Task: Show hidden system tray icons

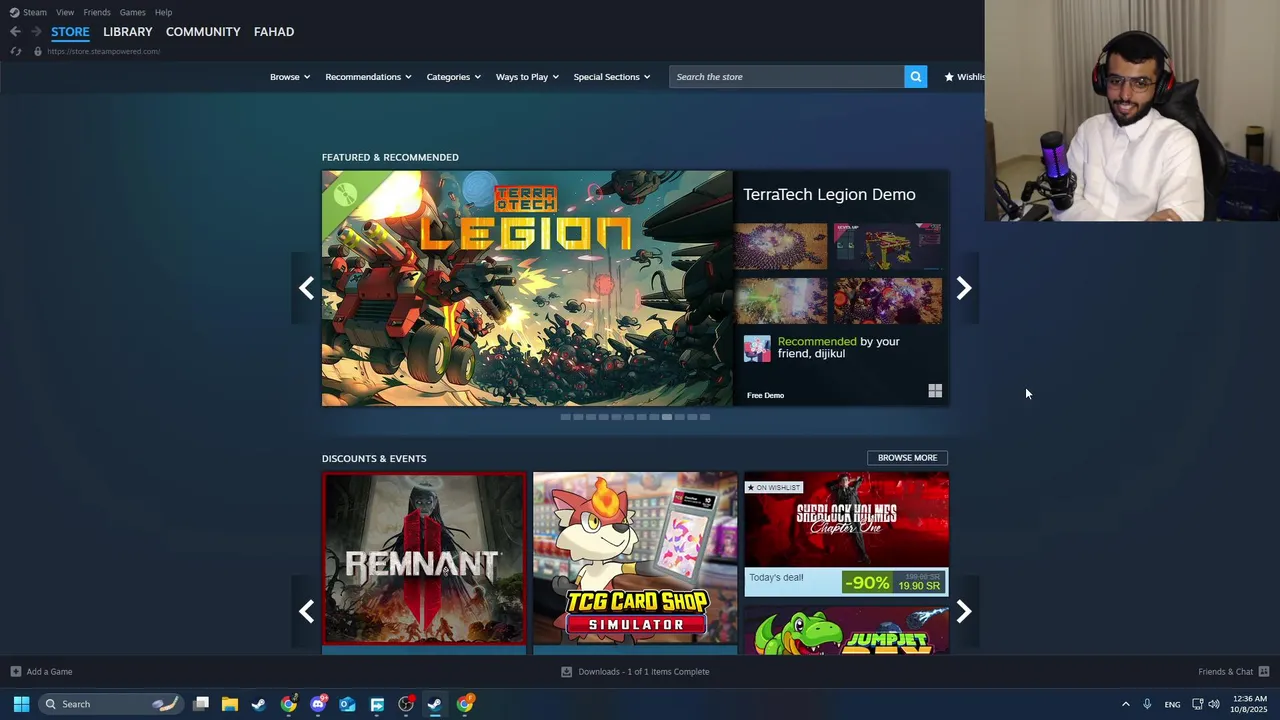Action: (x=1125, y=704)
